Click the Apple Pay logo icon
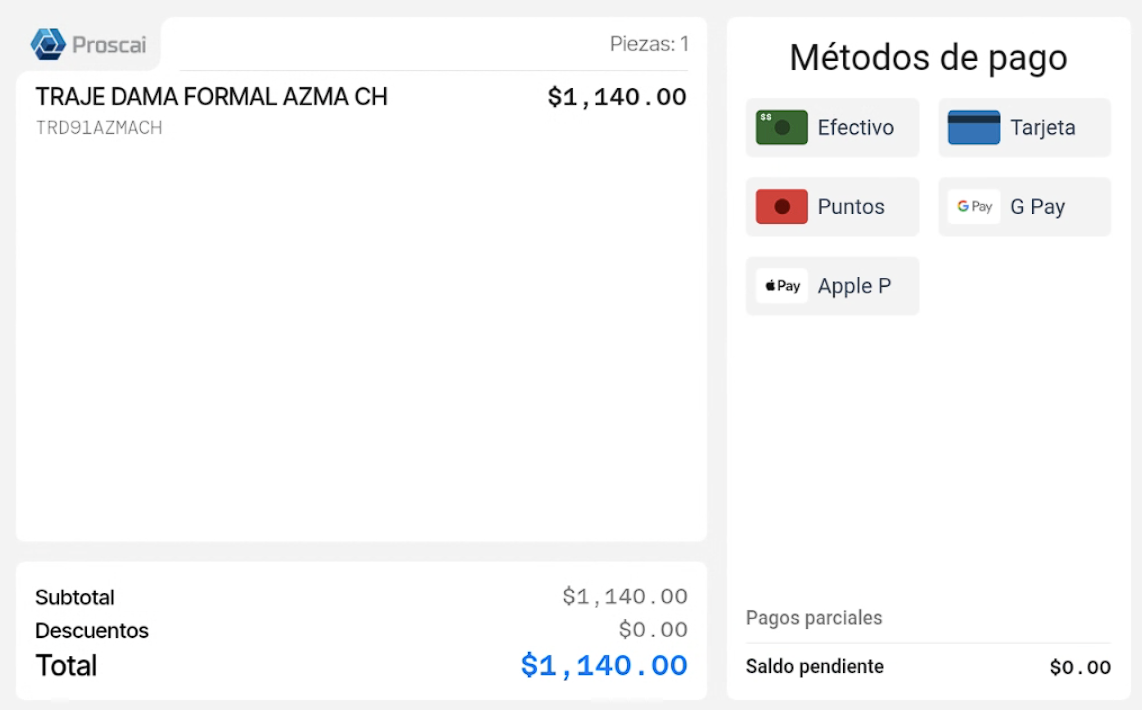 (781, 286)
